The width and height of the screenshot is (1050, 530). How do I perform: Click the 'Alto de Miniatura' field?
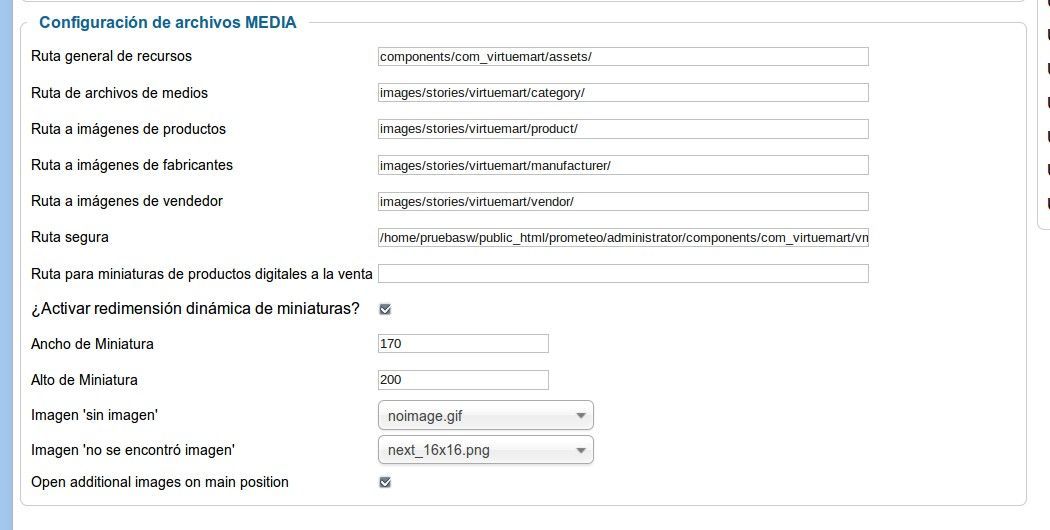point(463,379)
